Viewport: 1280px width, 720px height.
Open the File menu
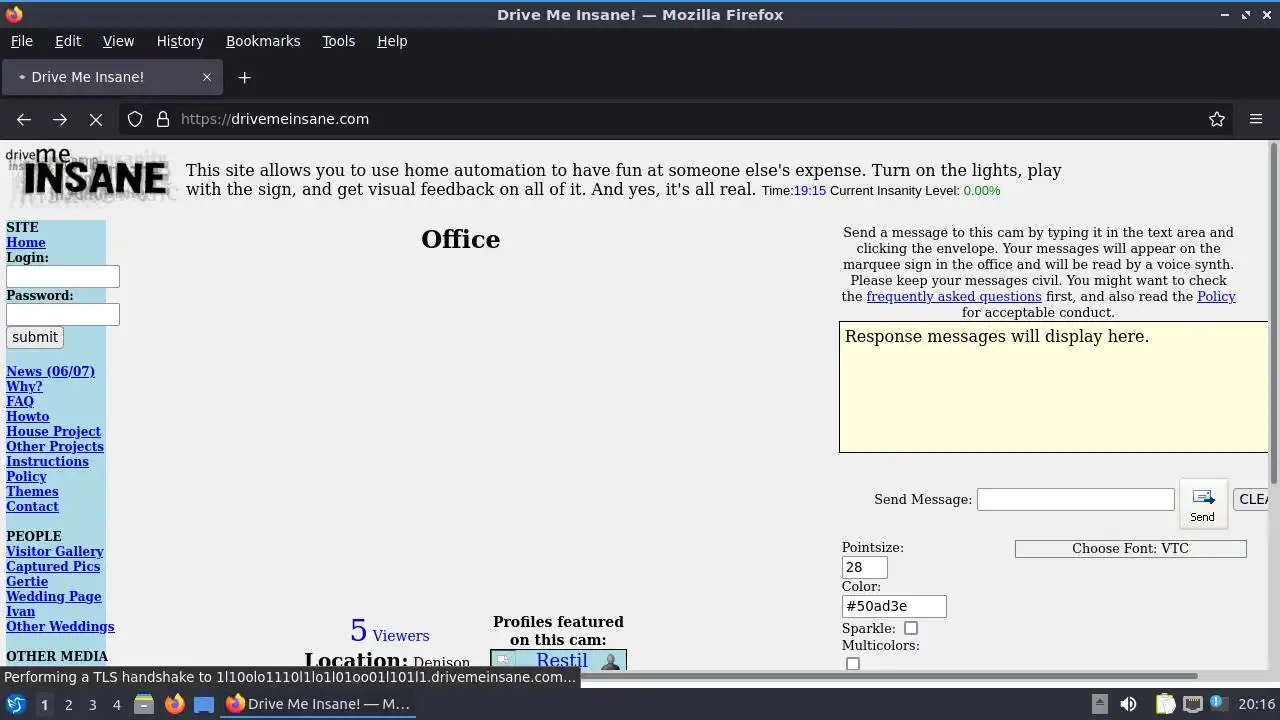[21, 41]
